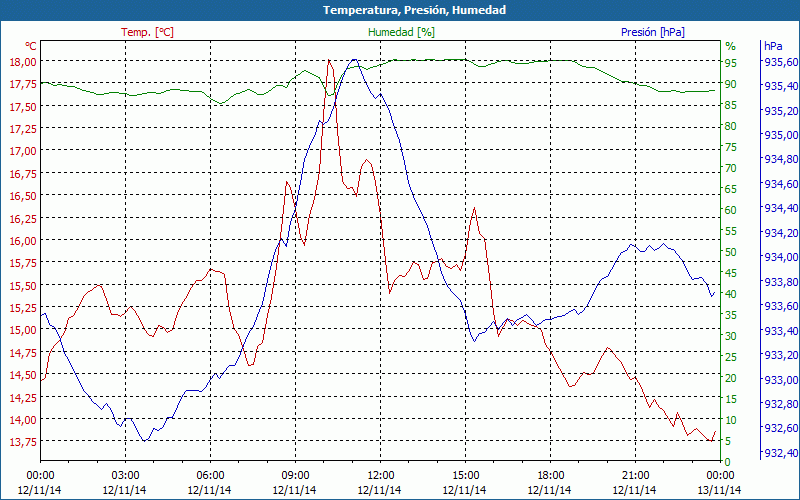The image size is (800, 500).
Task: Click time axis label '12:00'
Action: [x=381, y=476]
